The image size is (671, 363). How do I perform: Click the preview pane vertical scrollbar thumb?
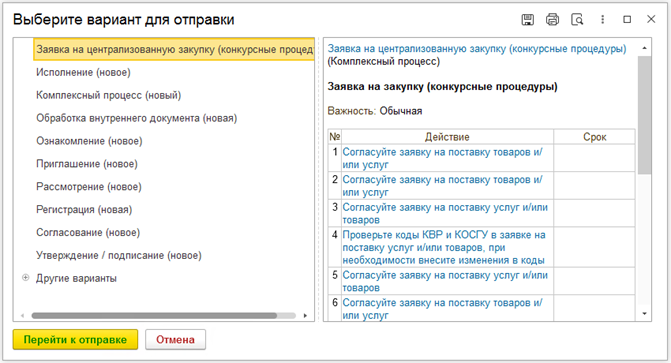point(644,115)
